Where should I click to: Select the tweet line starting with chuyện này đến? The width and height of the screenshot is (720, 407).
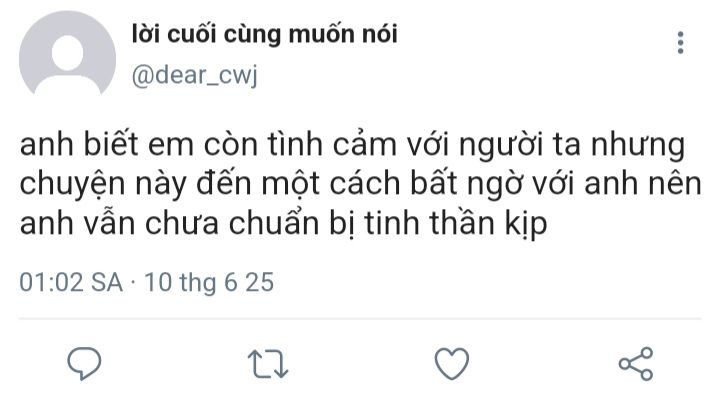pos(360,185)
